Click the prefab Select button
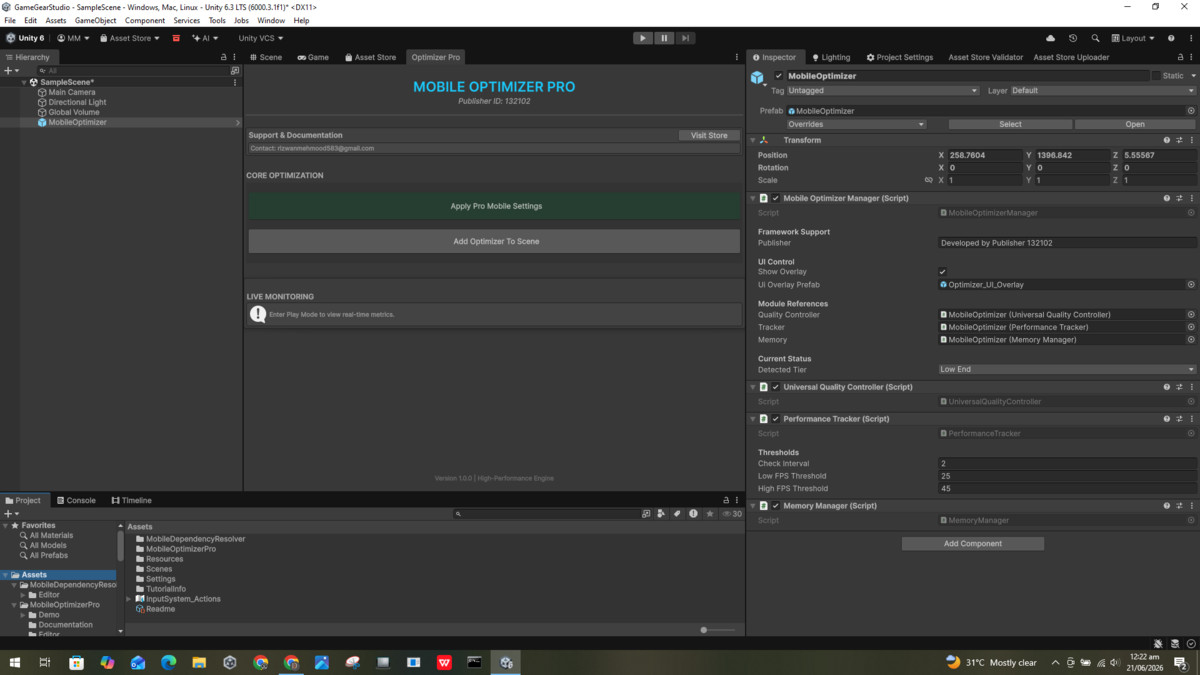The image size is (1200, 675). click(1010, 124)
